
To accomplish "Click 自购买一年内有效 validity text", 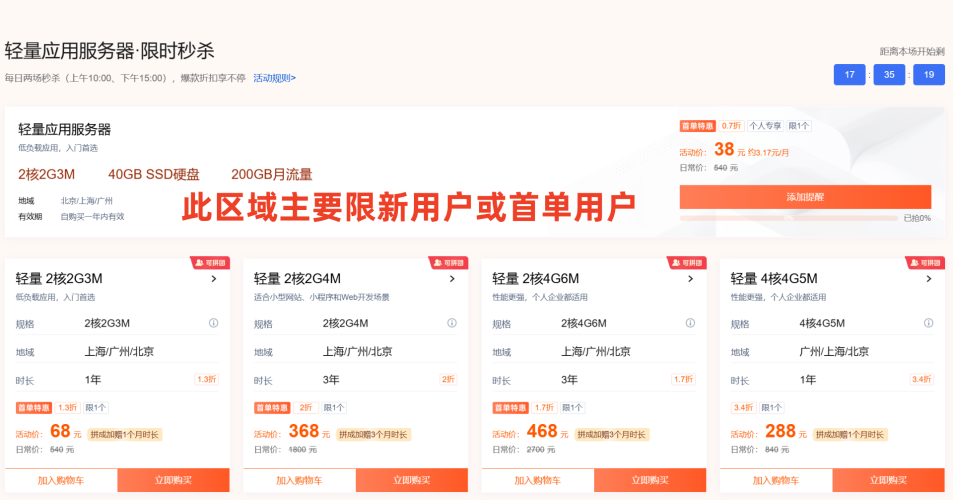I will [92, 216].
